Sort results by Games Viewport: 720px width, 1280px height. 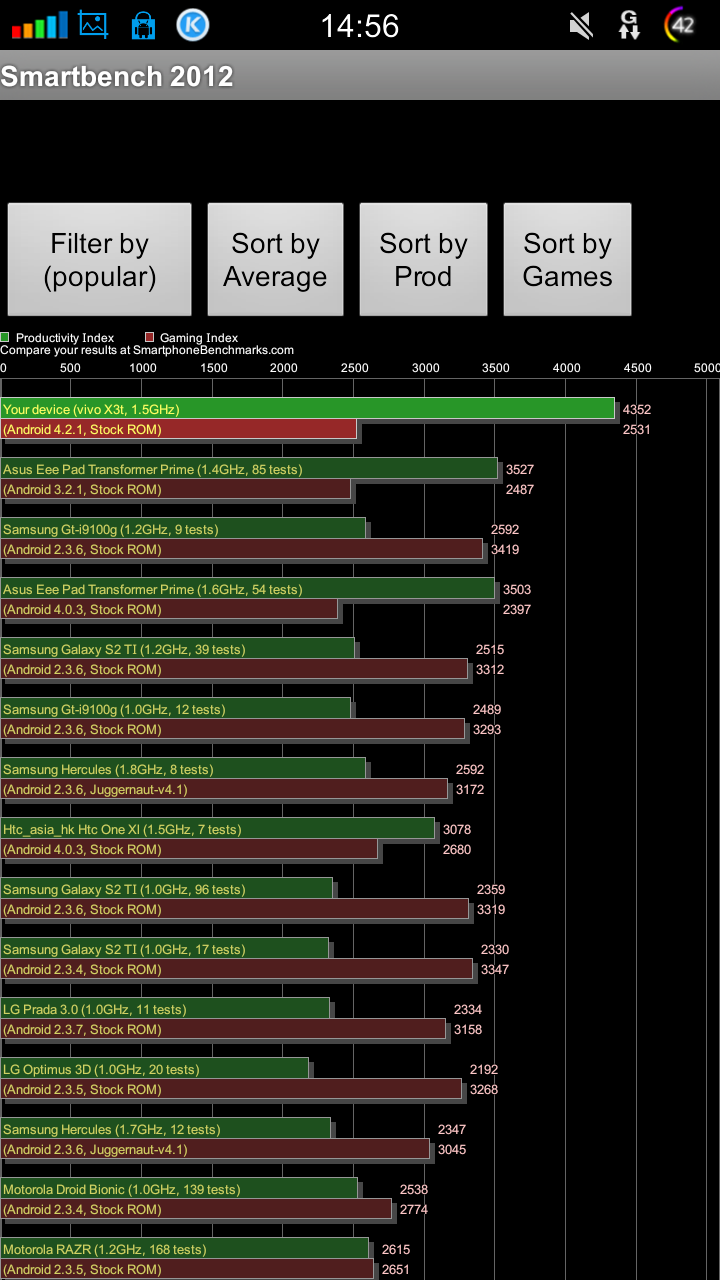pos(567,260)
